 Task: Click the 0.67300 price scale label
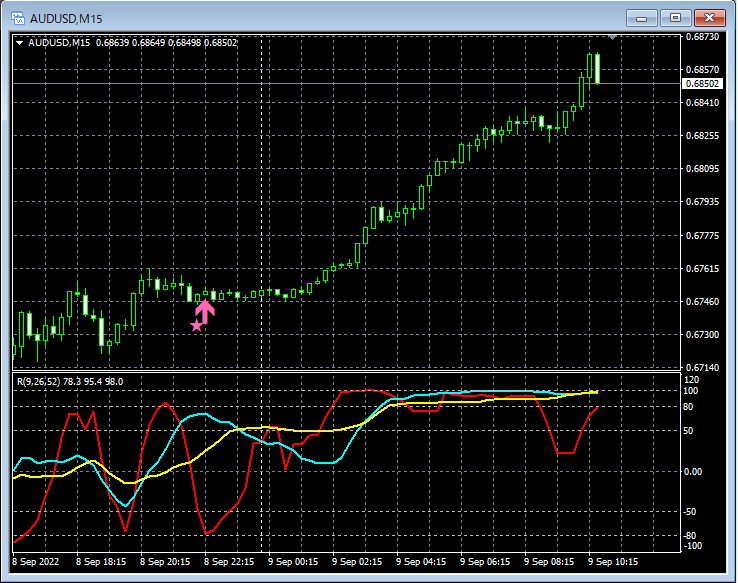(702, 335)
